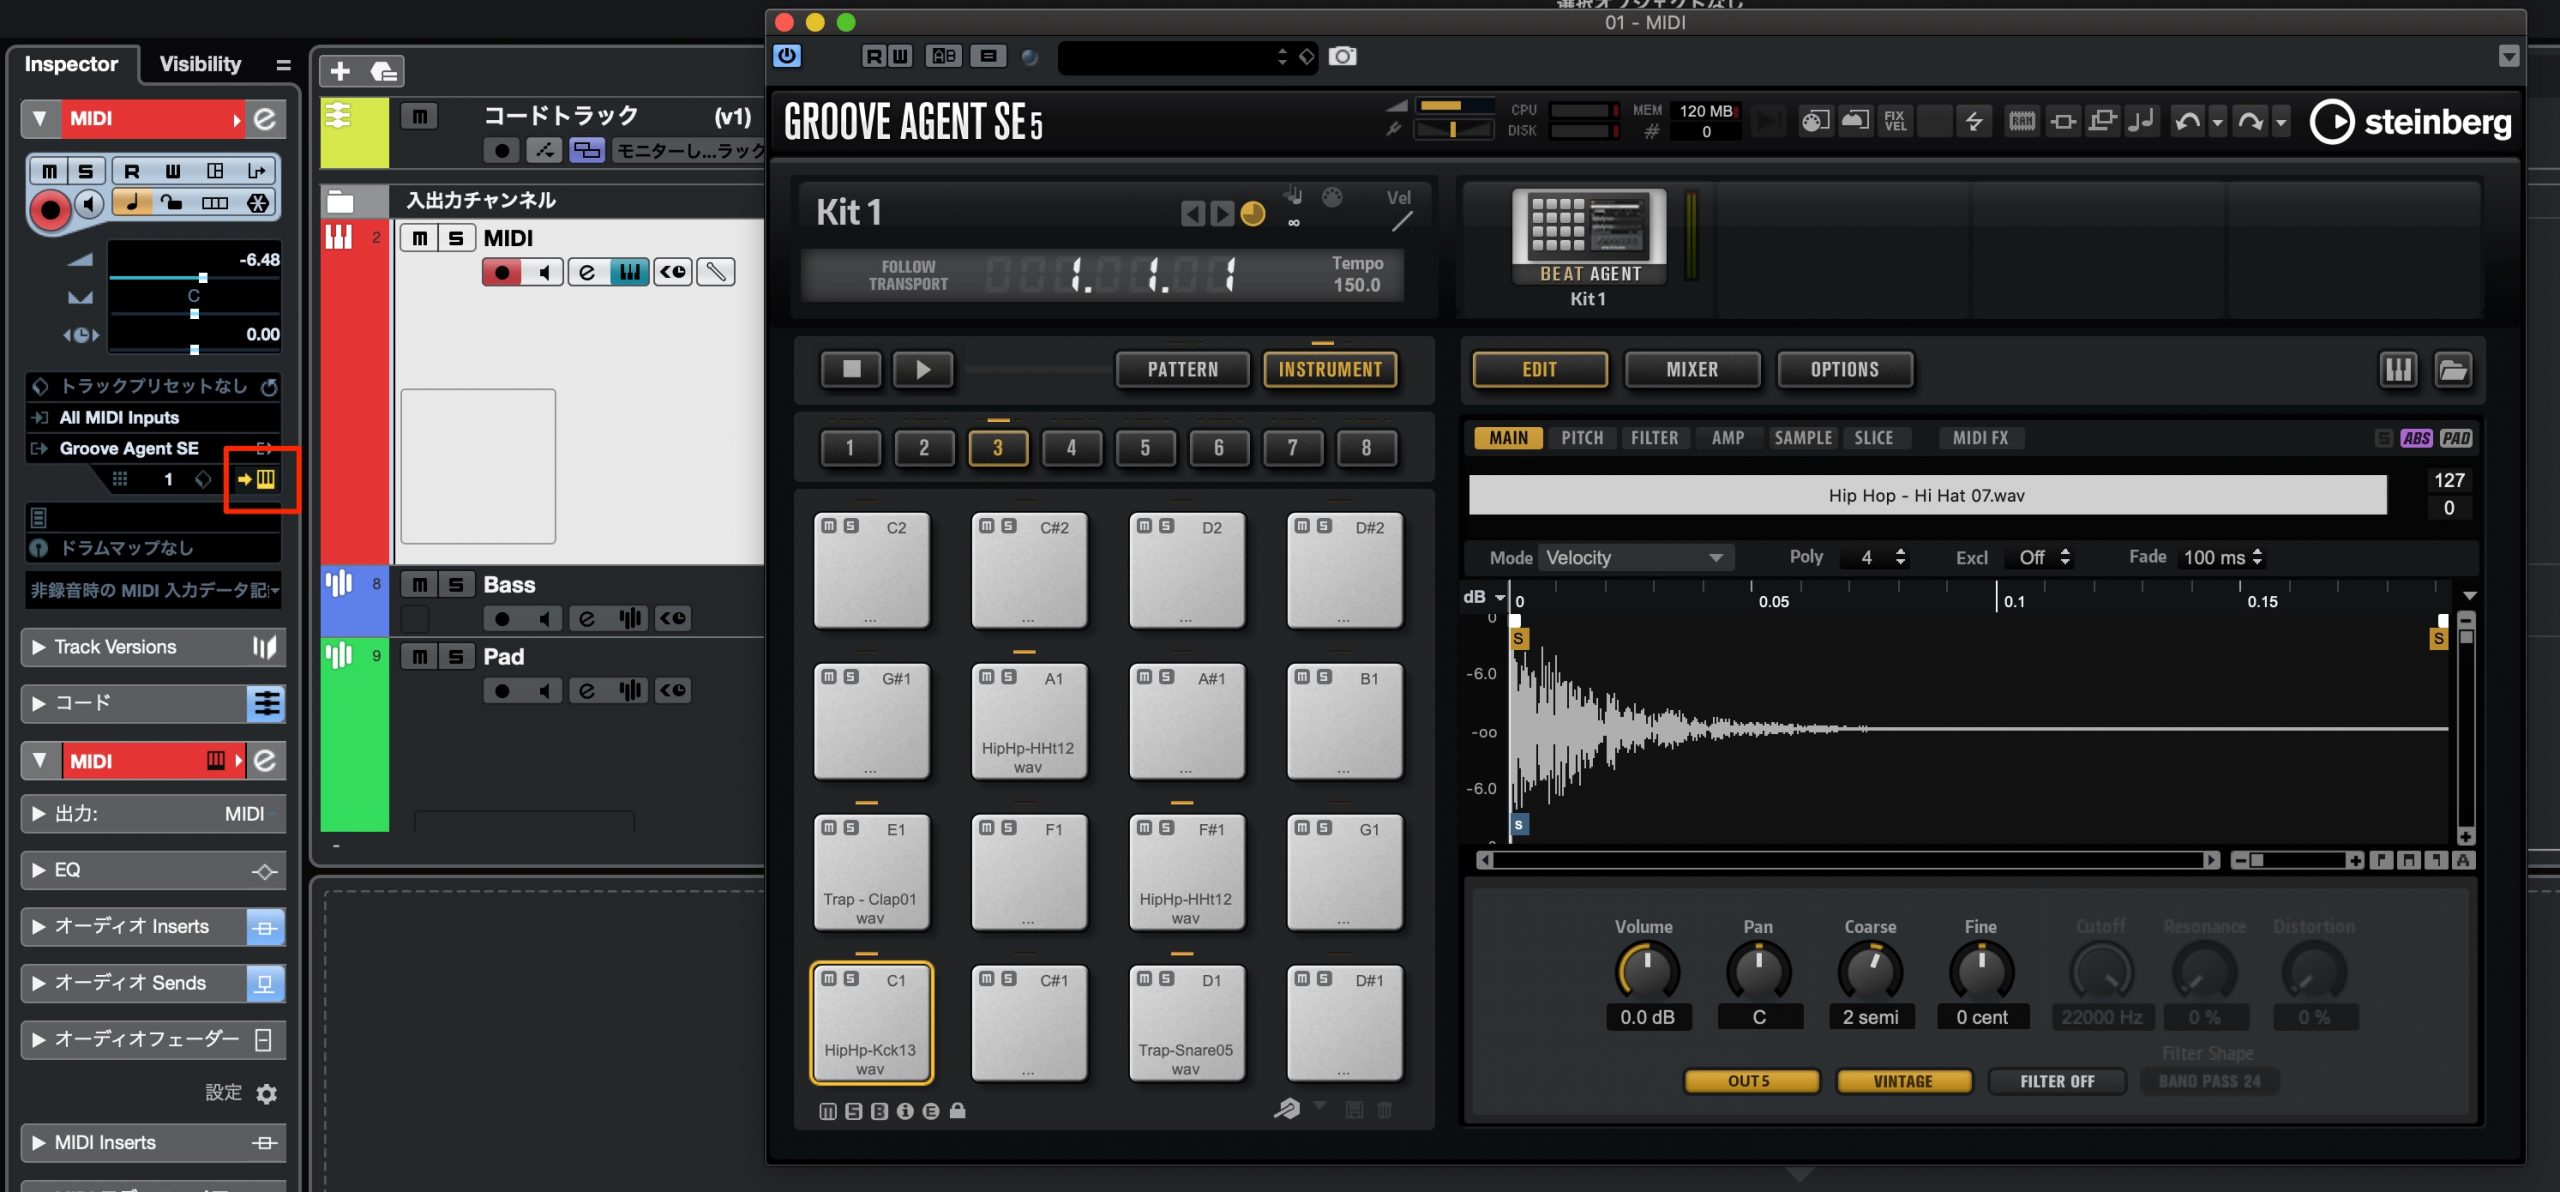This screenshot has height=1192, width=2560.
Task: Expand the 出力: MIDI section
Action: coord(38,814)
